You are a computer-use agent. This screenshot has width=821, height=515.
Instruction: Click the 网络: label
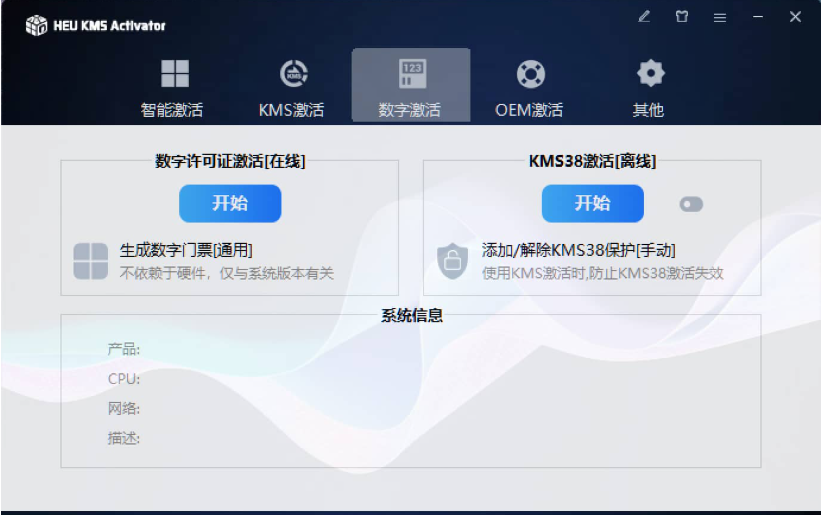click(x=124, y=408)
